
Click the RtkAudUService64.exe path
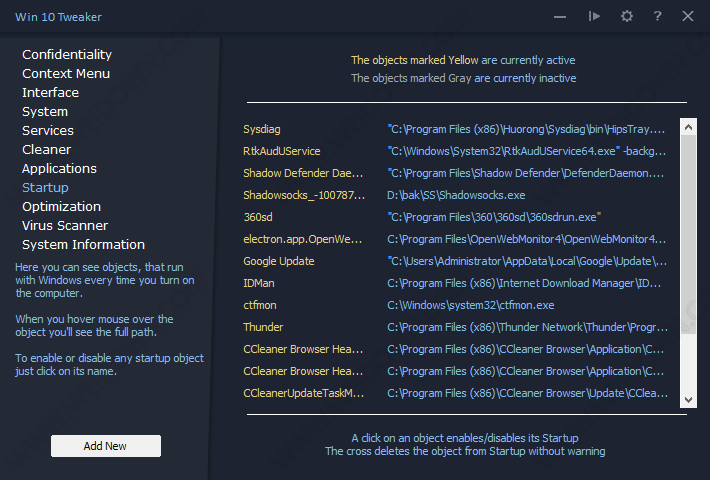click(x=527, y=151)
